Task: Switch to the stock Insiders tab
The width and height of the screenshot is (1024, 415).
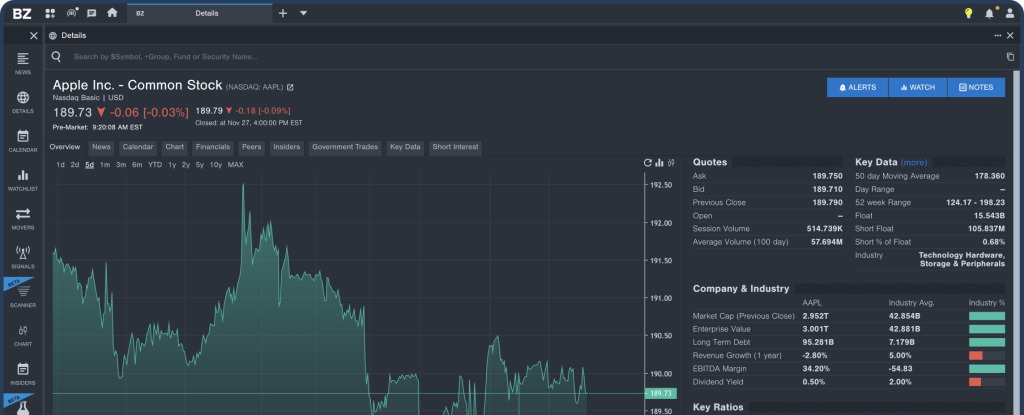Action: (287, 147)
